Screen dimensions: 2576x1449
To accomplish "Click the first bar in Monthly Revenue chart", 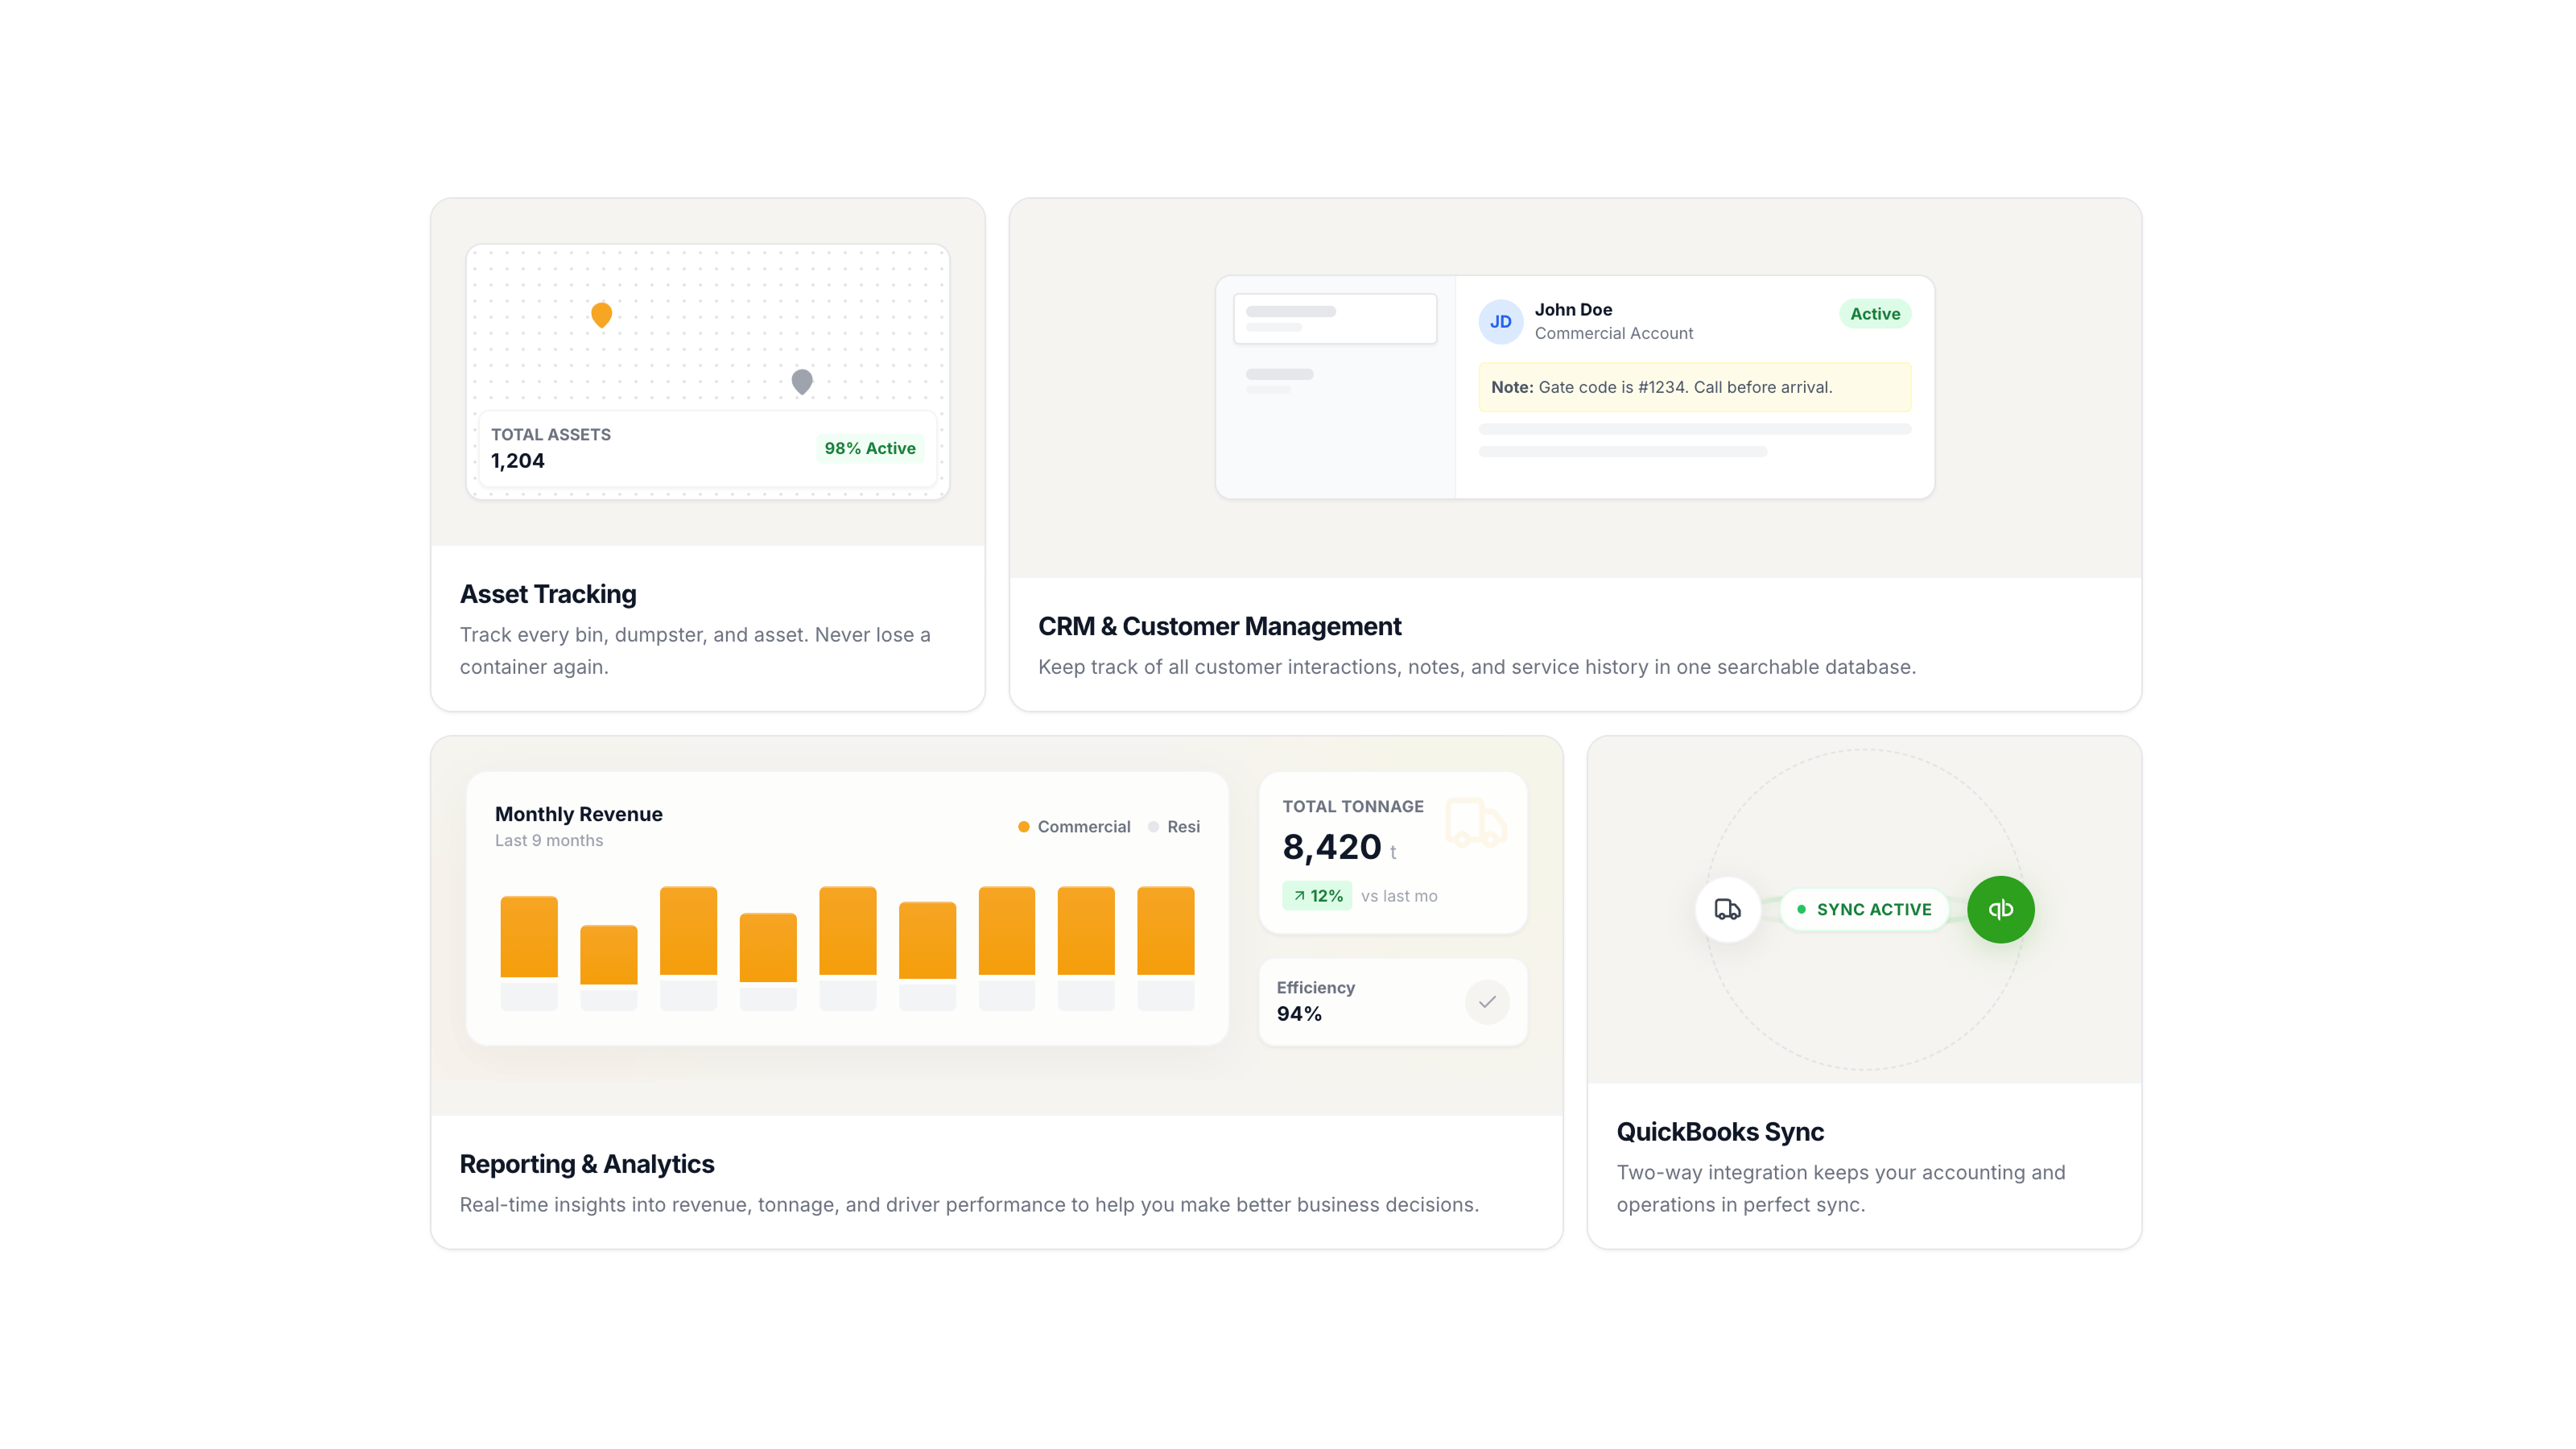I will click(x=529, y=937).
